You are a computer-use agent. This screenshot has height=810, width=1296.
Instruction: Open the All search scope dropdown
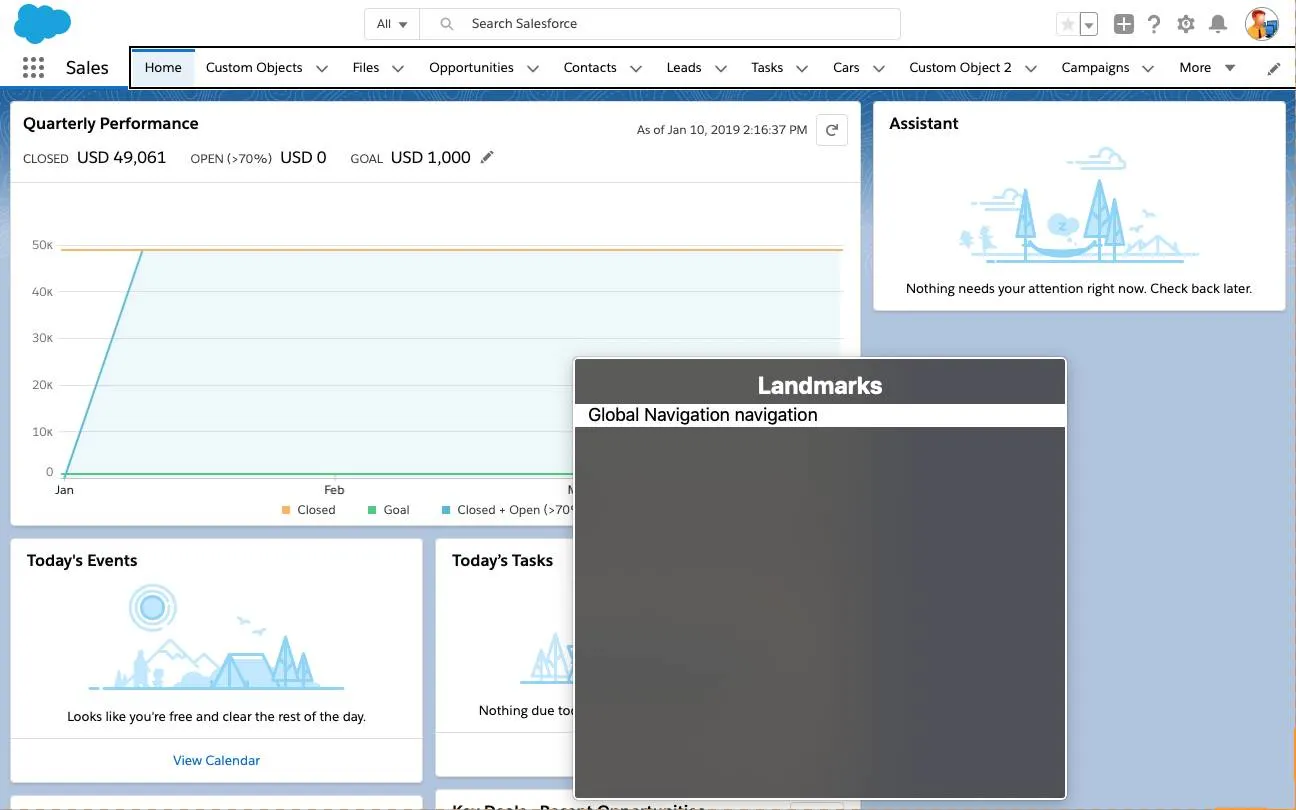(x=392, y=24)
